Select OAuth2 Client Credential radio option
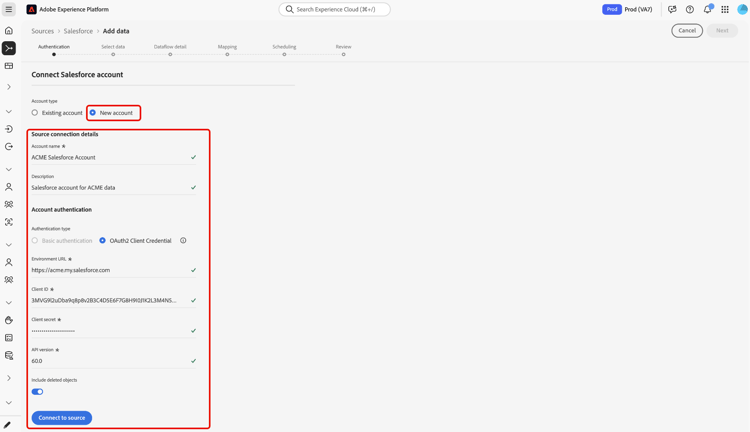The image size is (750, 432). (102, 241)
